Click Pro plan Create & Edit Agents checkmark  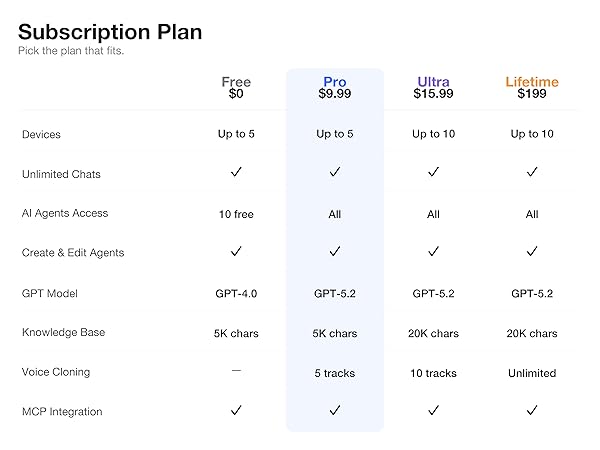[335, 252]
